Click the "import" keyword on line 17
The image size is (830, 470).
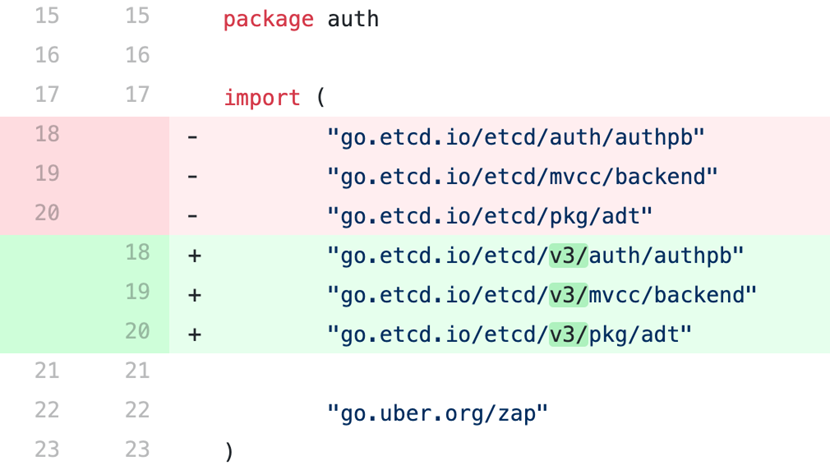[x=262, y=98]
